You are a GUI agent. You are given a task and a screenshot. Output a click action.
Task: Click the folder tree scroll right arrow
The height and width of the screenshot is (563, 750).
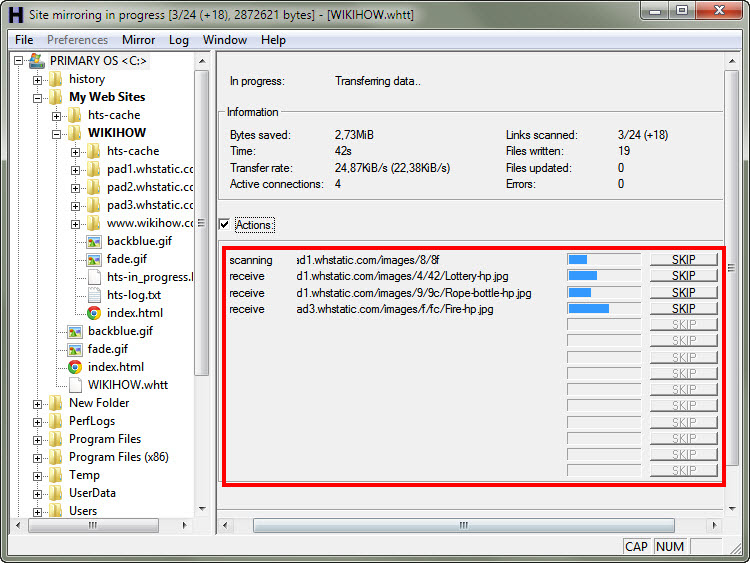click(x=185, y=525)
